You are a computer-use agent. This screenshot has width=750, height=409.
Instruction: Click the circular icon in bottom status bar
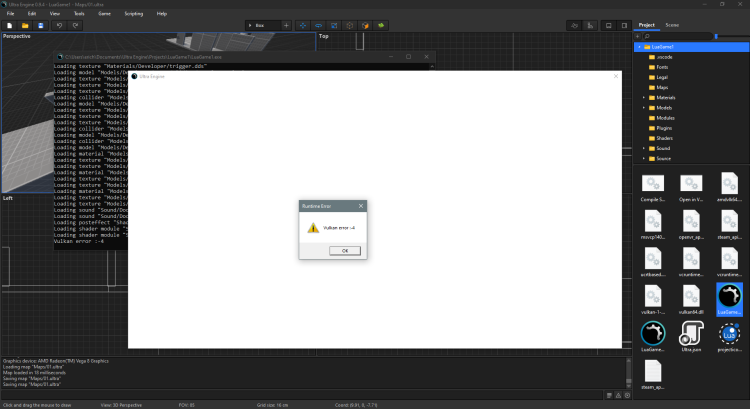628,395
